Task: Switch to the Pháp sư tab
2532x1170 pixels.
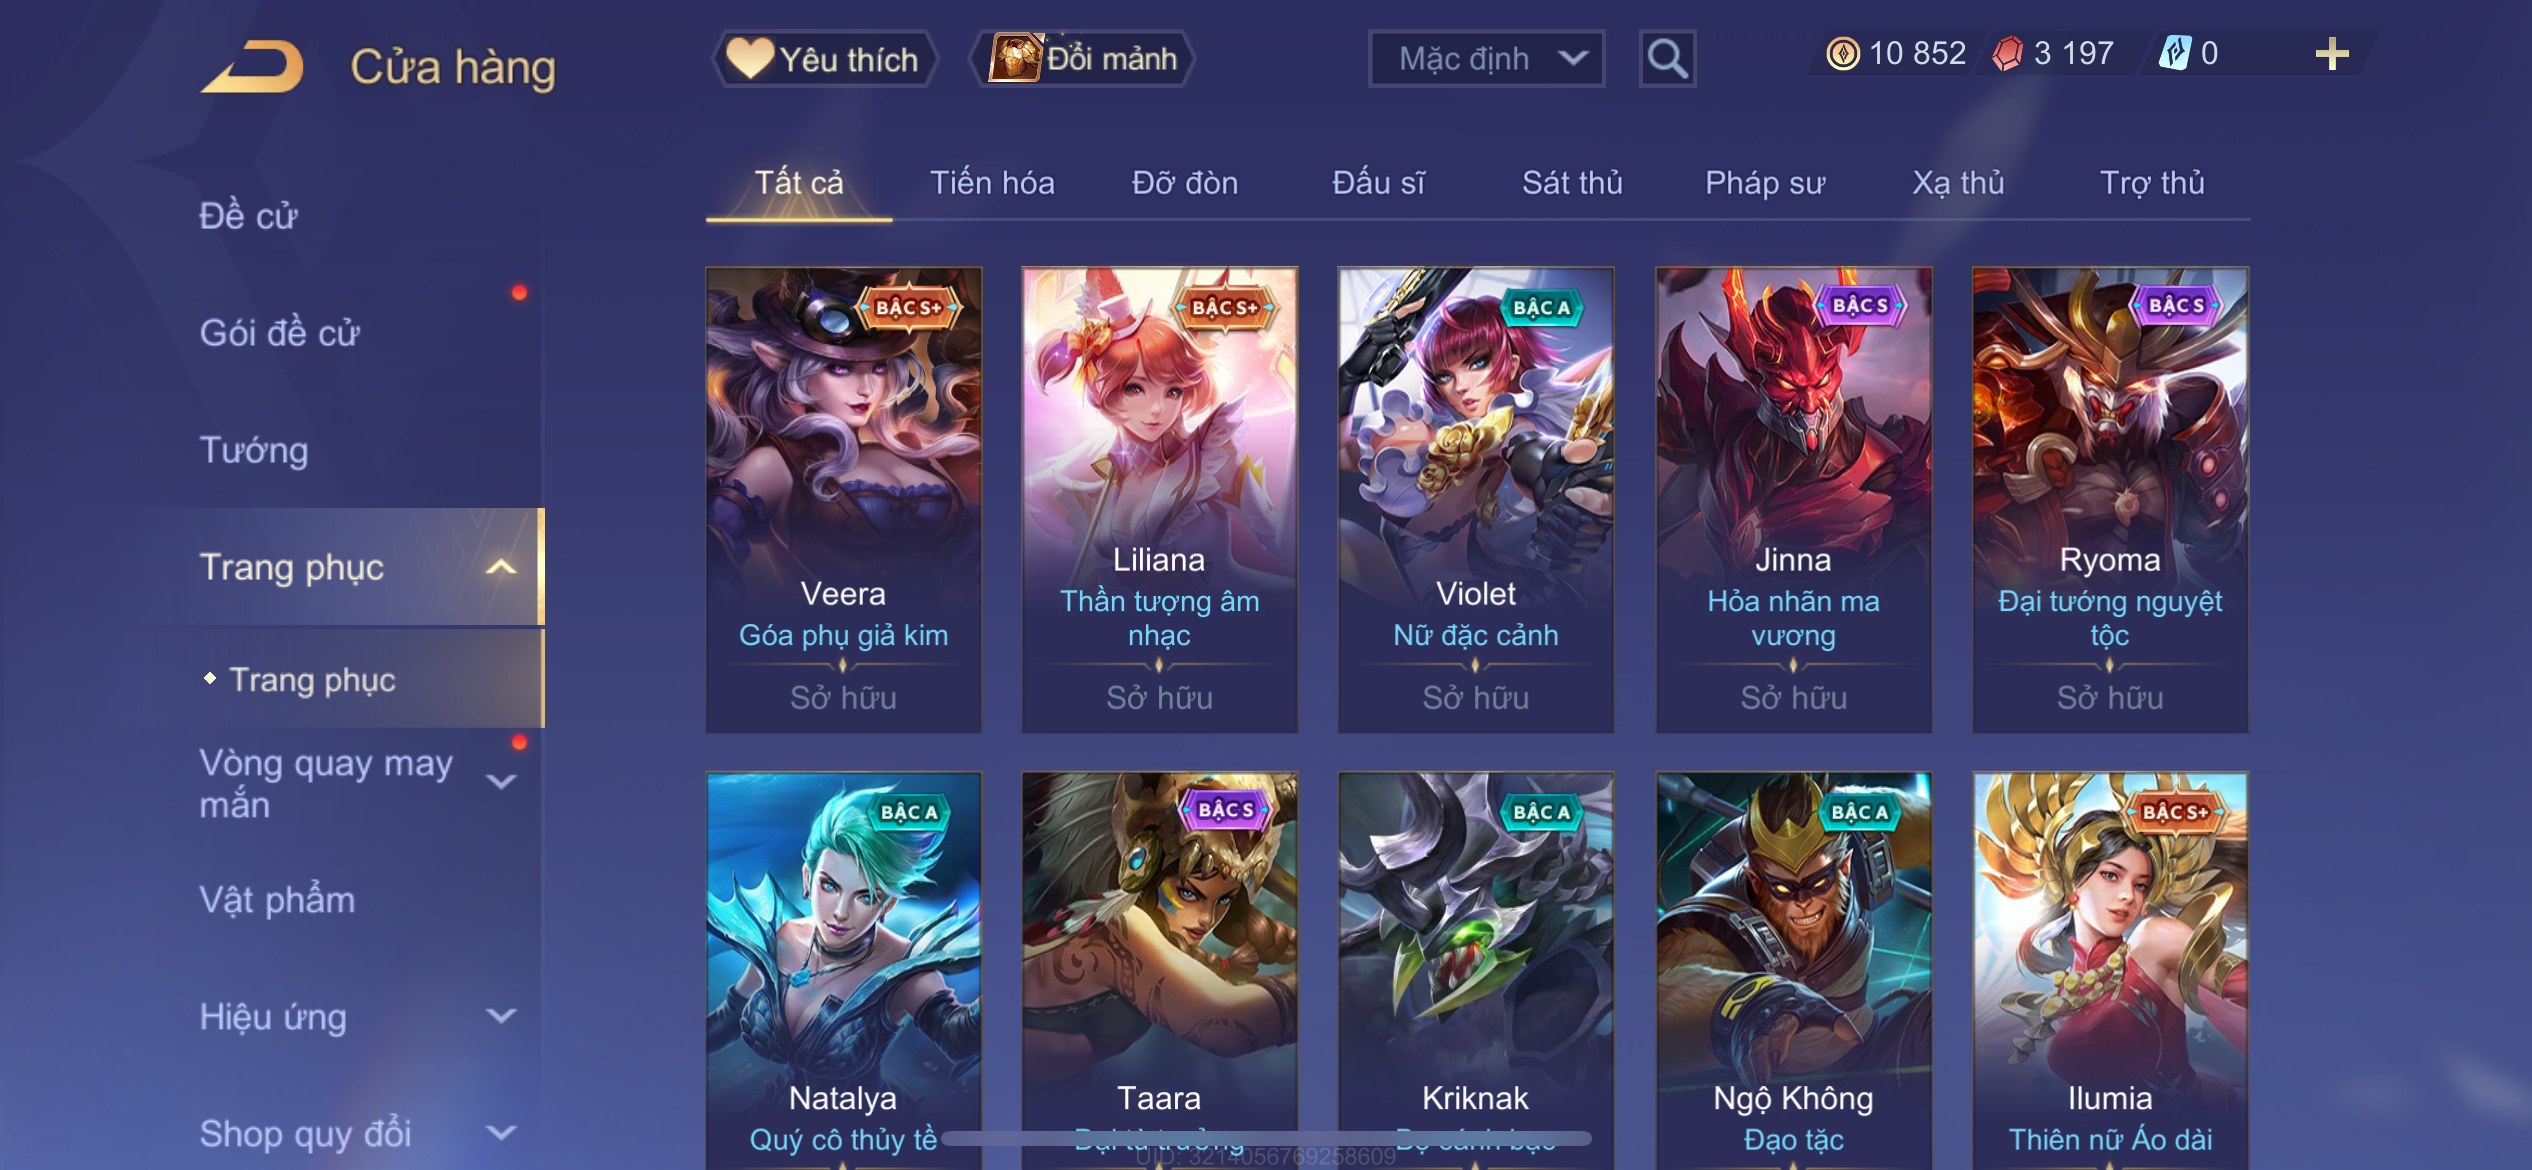Action: [1765, 183]
